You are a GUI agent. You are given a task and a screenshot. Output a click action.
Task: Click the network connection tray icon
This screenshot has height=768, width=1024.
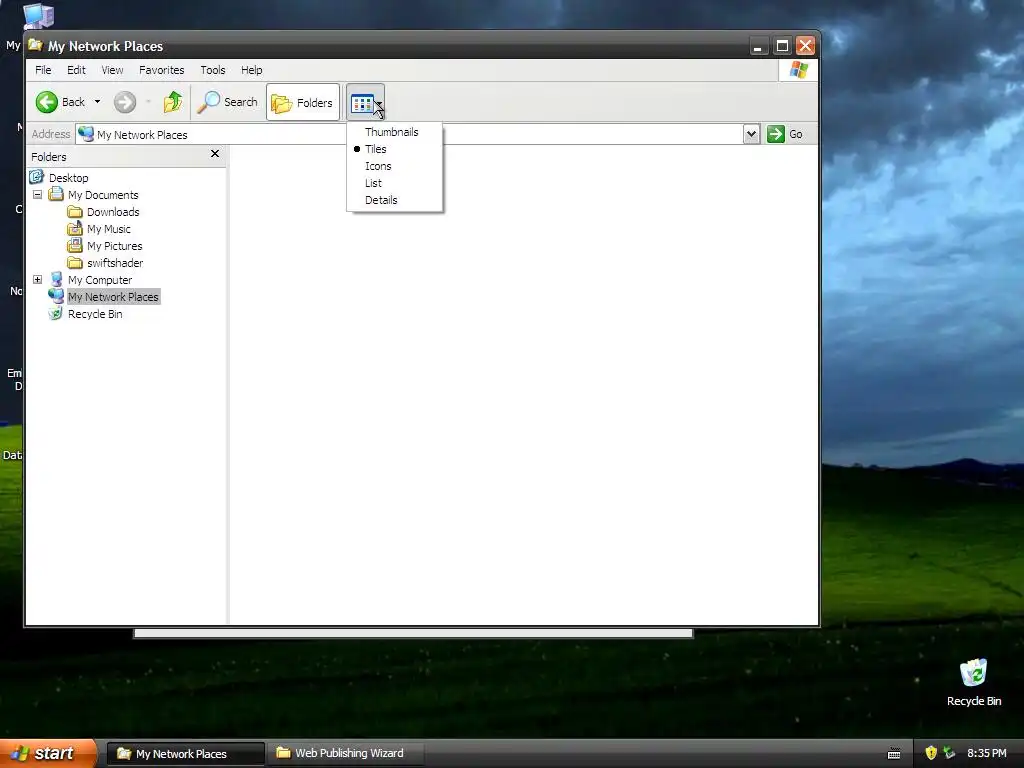pyautogui.click(x=950, y=753)
